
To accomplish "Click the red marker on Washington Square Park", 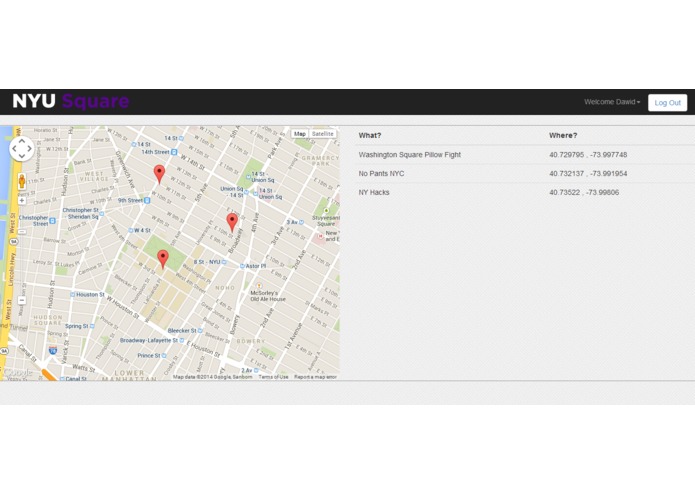I will (x=163, y=259).
